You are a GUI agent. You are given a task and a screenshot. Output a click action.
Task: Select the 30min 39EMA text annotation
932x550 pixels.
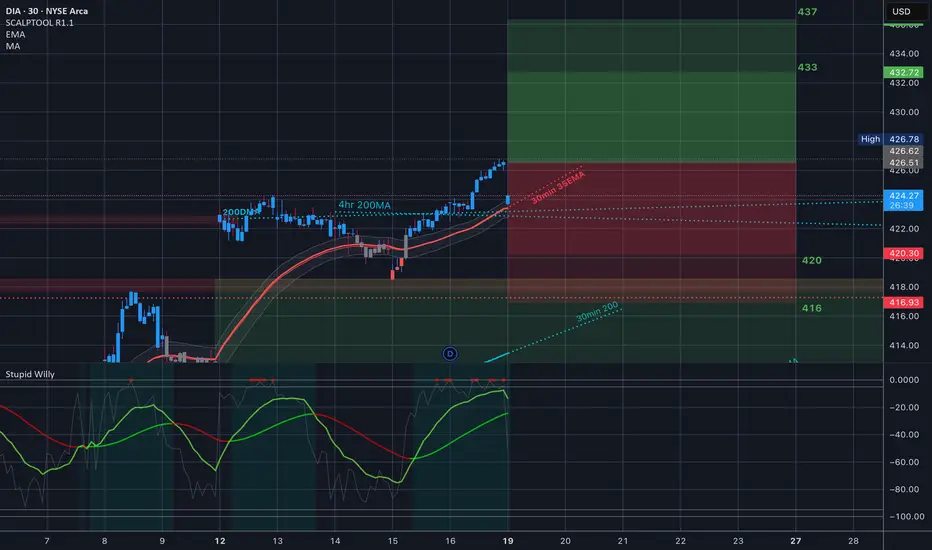[x=558, y=187]
